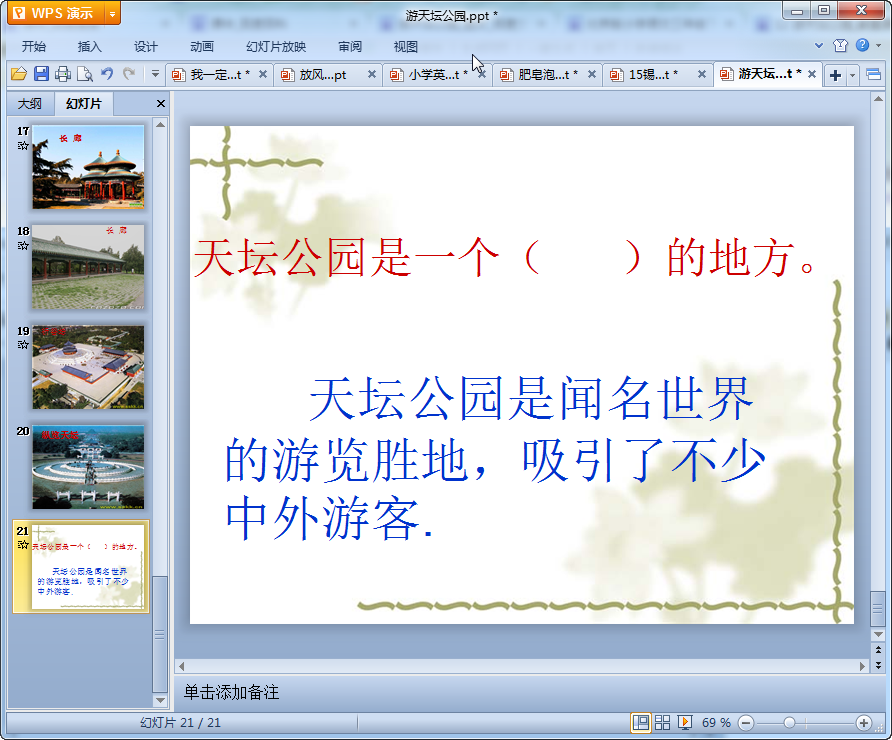Open the 视图 menu tab
This screenshot has width=892, height=740.
click(x=406, y=47)
